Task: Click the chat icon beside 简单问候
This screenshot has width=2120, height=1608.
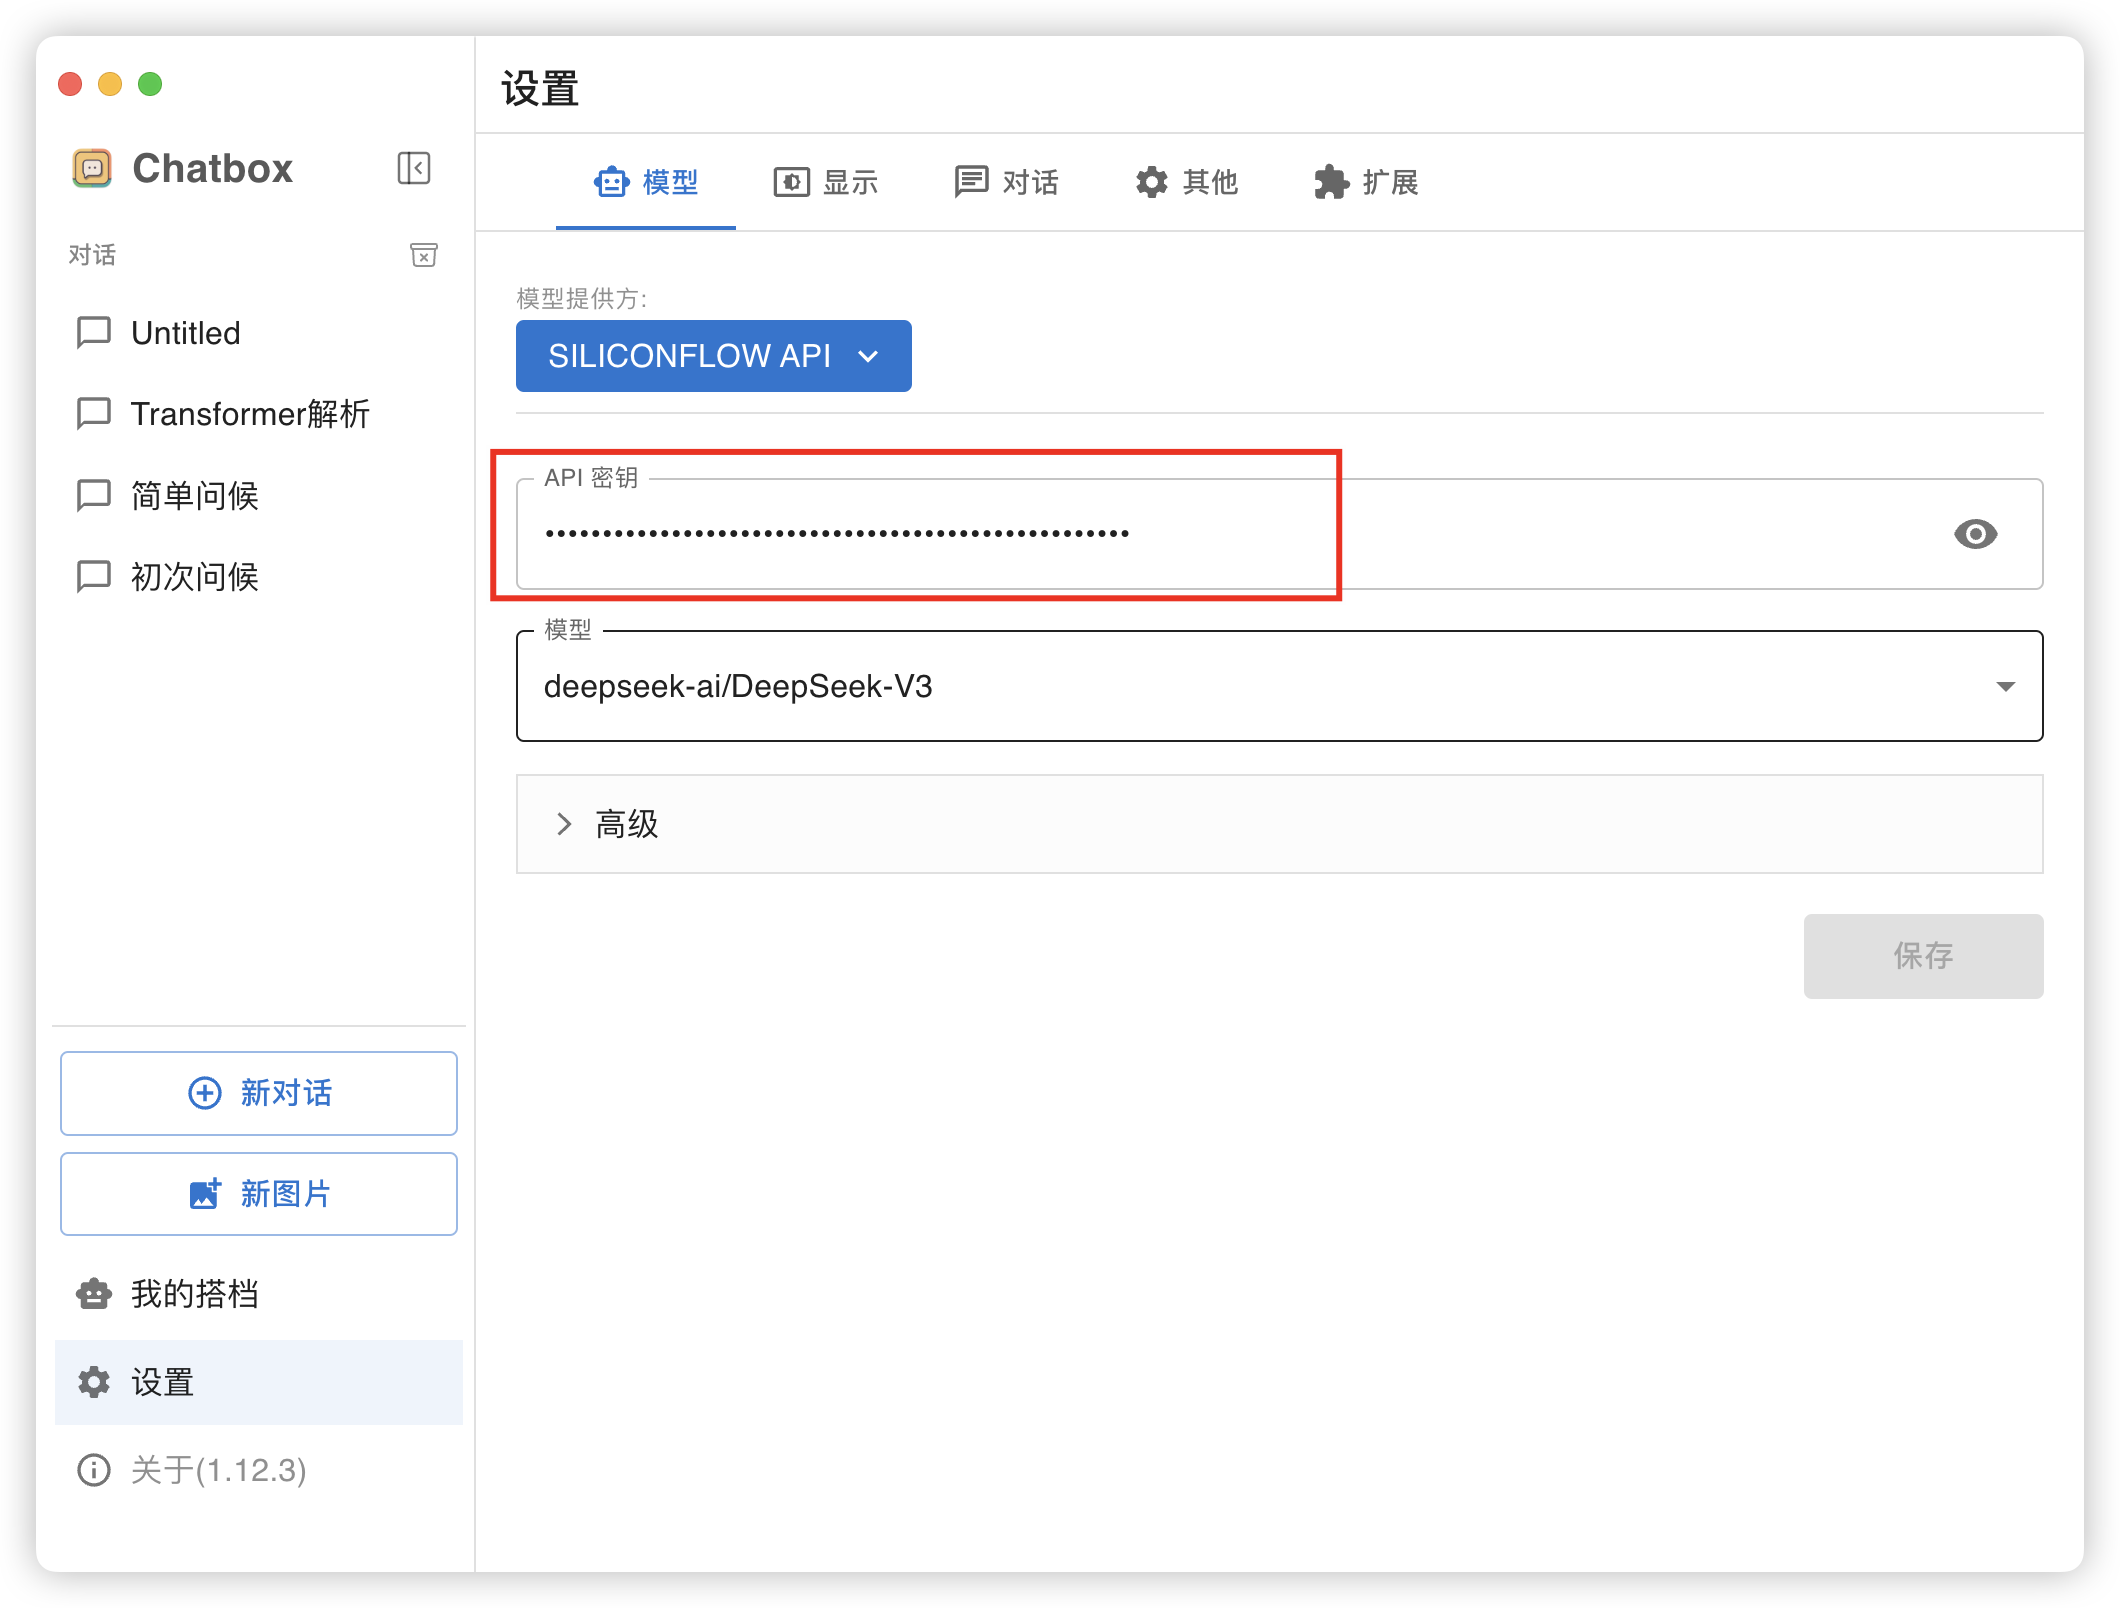Action: 94,495
